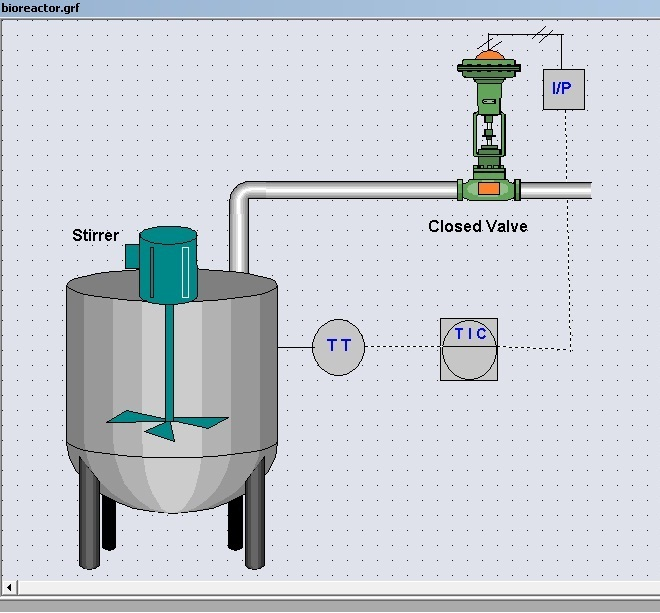Image resolution: width=660 pixels, height=613 pixels.
Task: Click the horizontal scrollbar left arrow
Action: coord(9,586)
